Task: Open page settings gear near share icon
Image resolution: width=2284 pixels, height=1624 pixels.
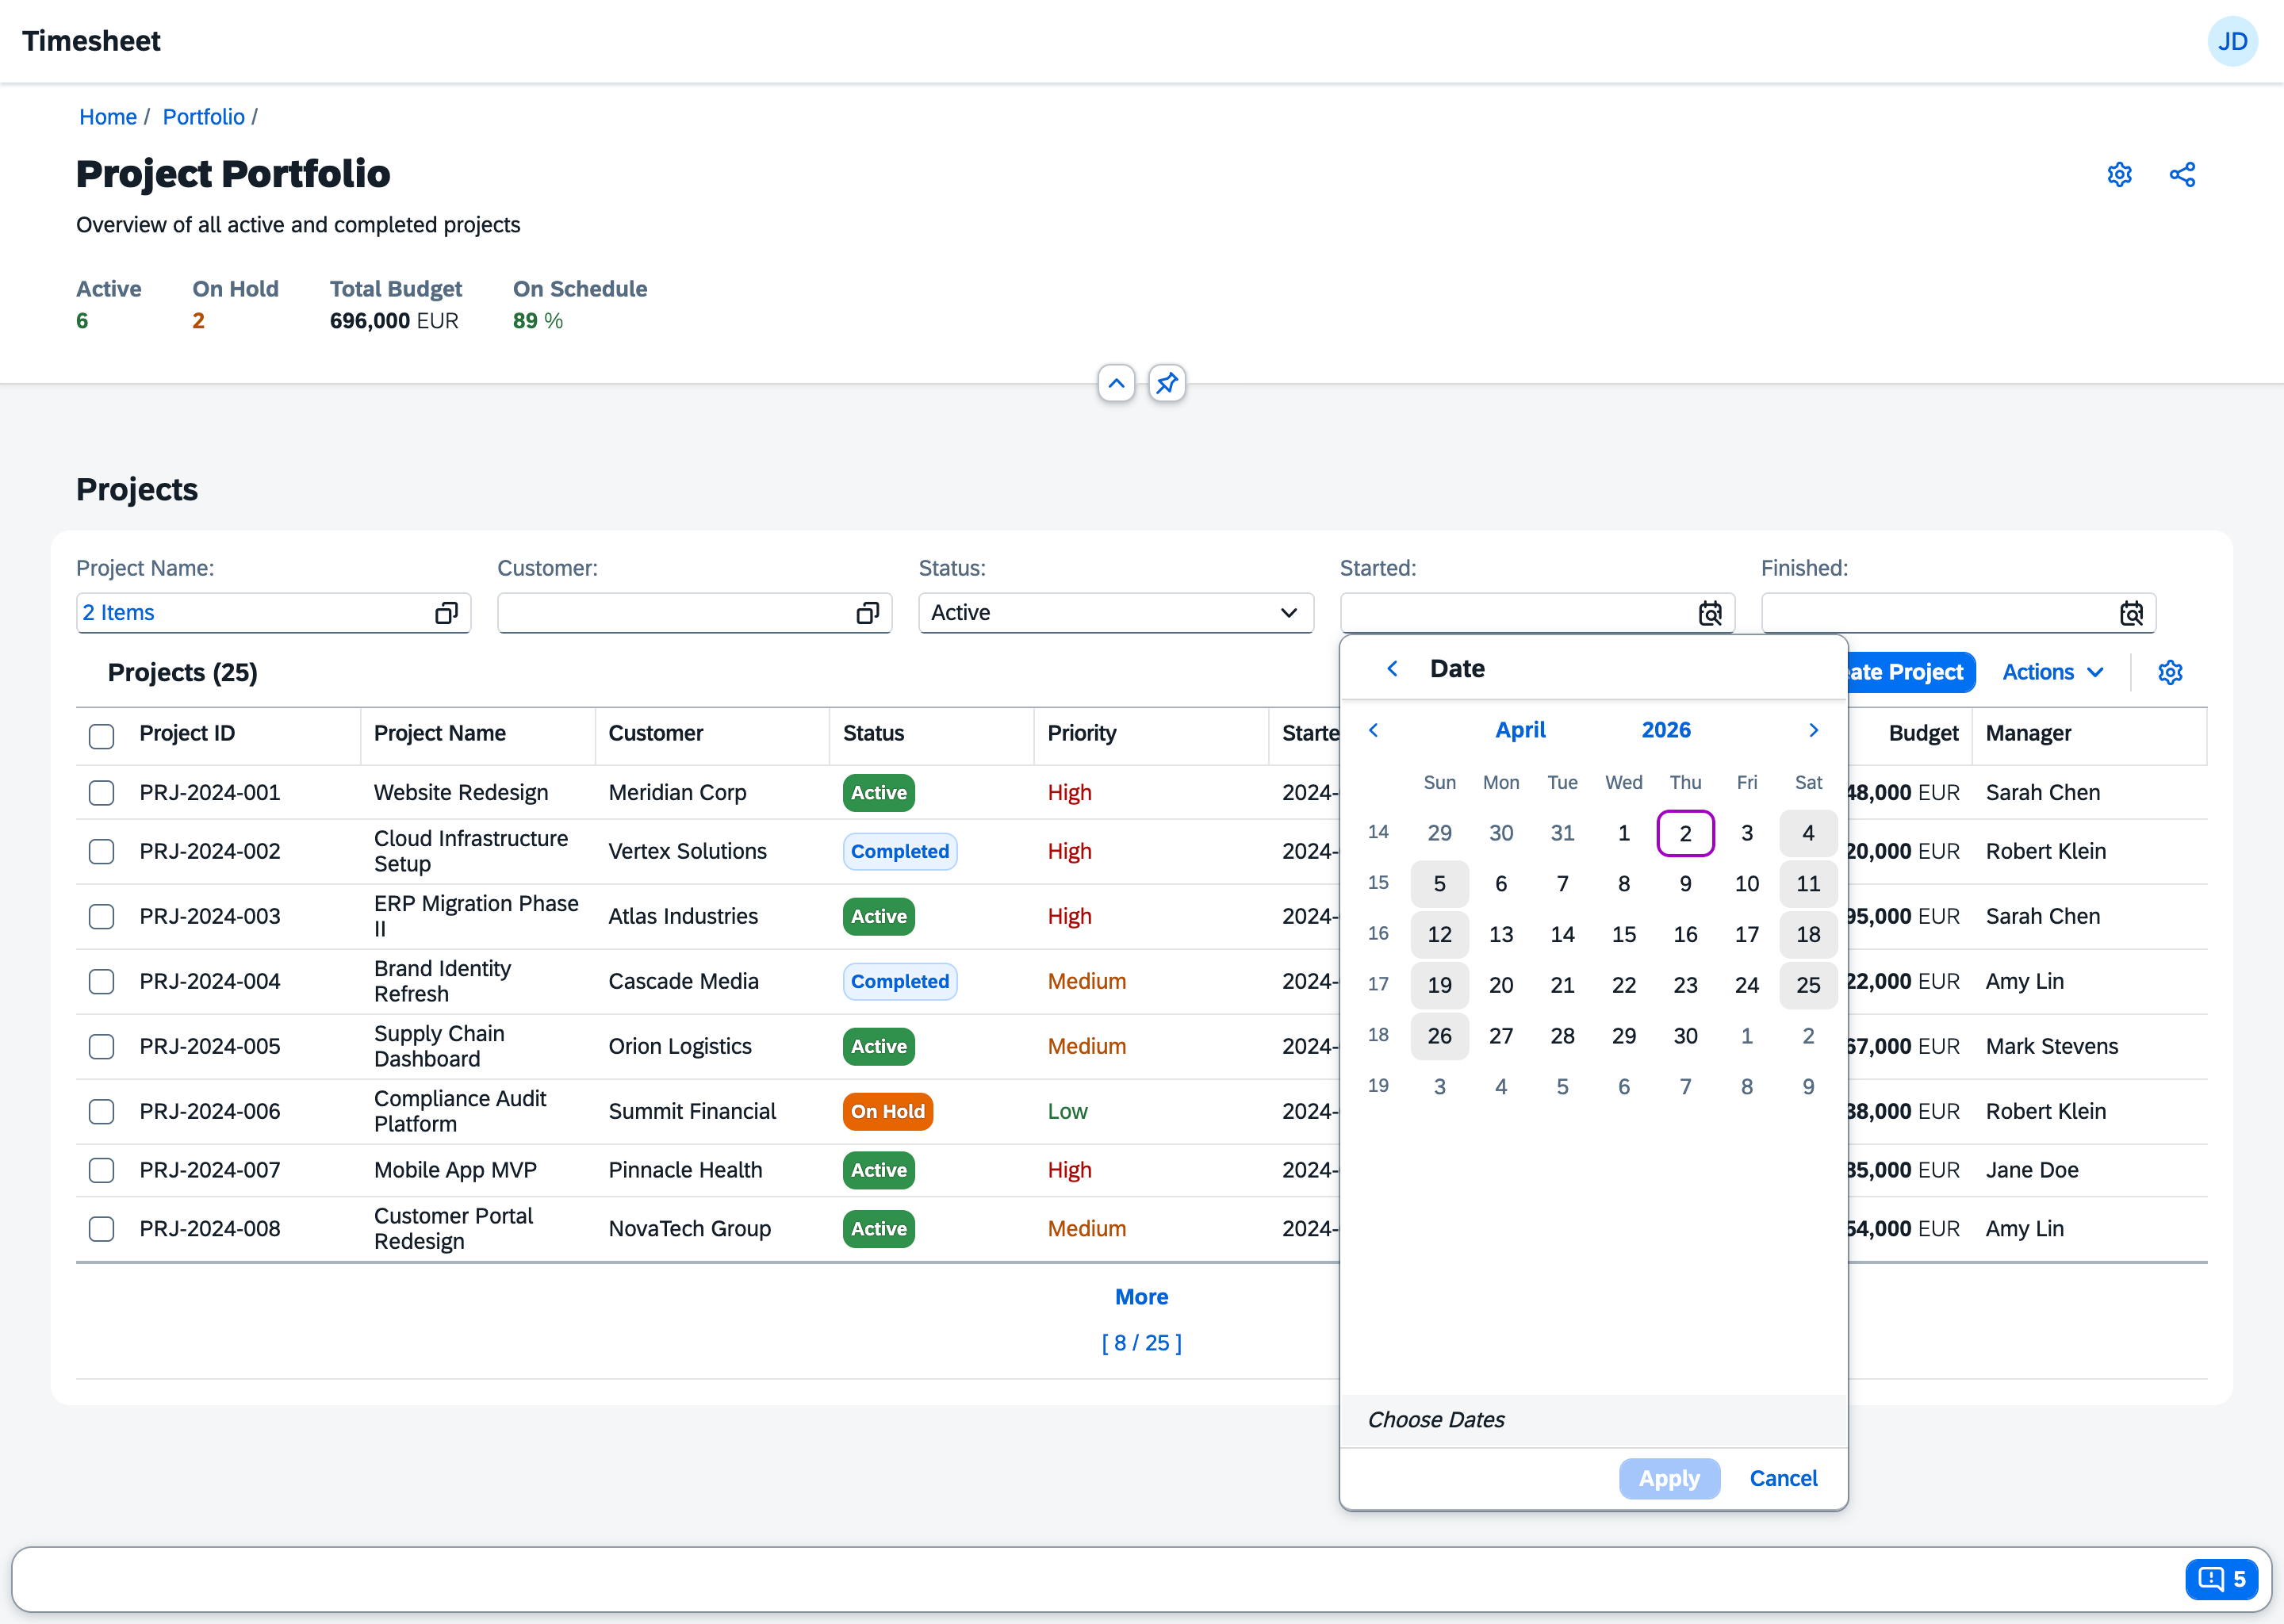Action: (2118, 175)
